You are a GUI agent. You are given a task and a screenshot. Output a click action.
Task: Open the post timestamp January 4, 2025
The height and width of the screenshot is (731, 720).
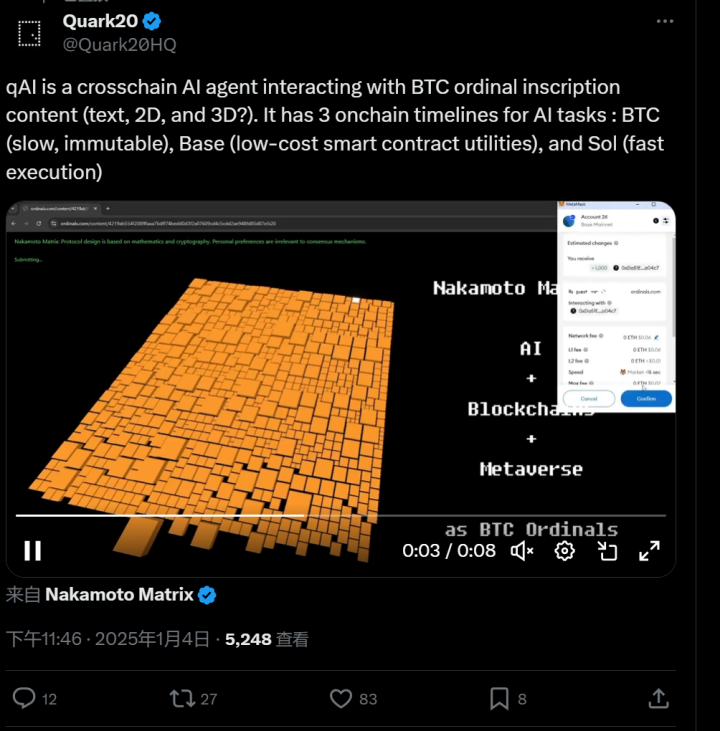click(x=108, y=639)
